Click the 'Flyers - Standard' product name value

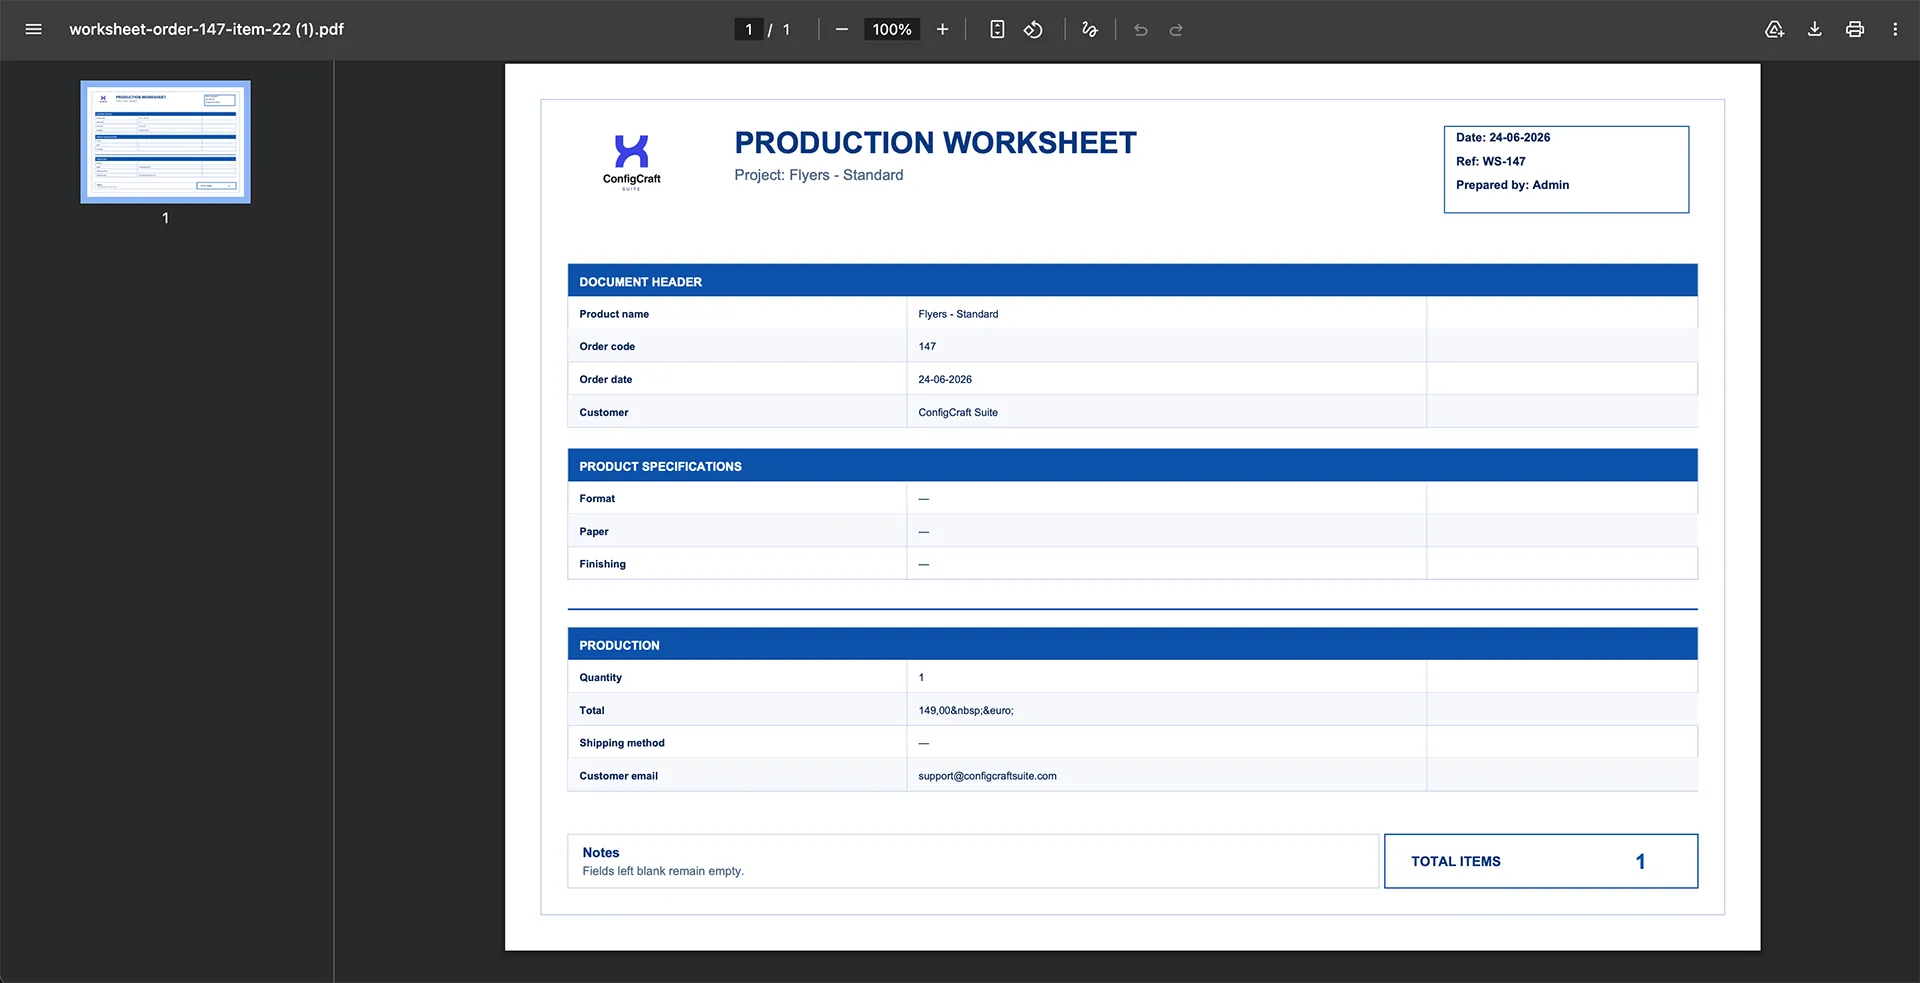click(958, 314)
